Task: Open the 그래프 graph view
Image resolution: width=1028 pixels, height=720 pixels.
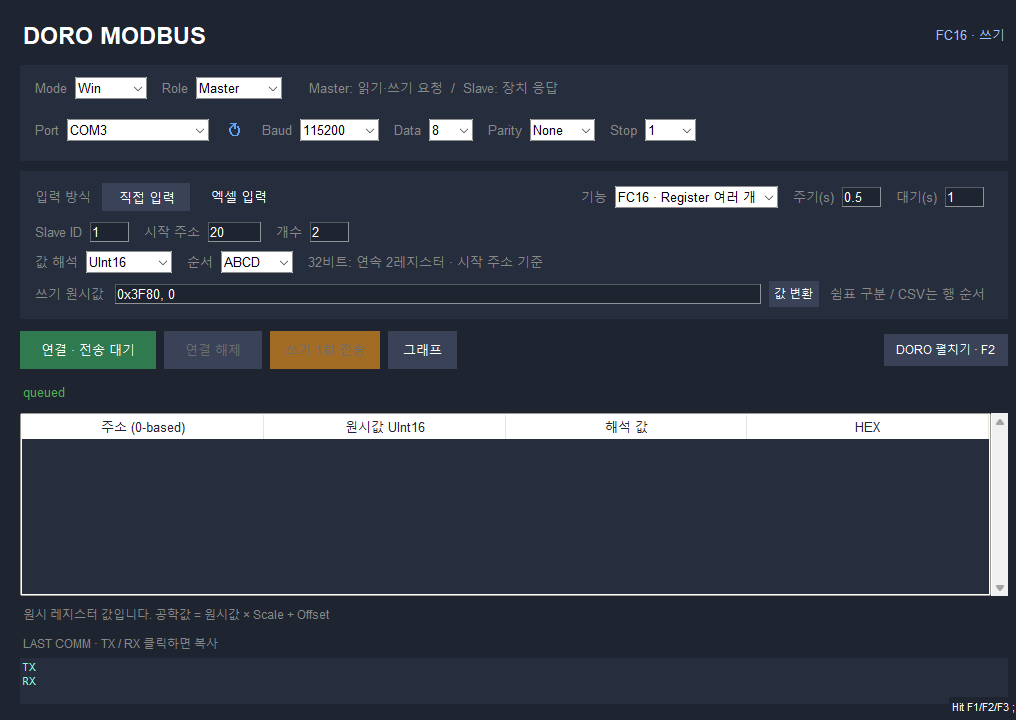Action: coord(422,350)
